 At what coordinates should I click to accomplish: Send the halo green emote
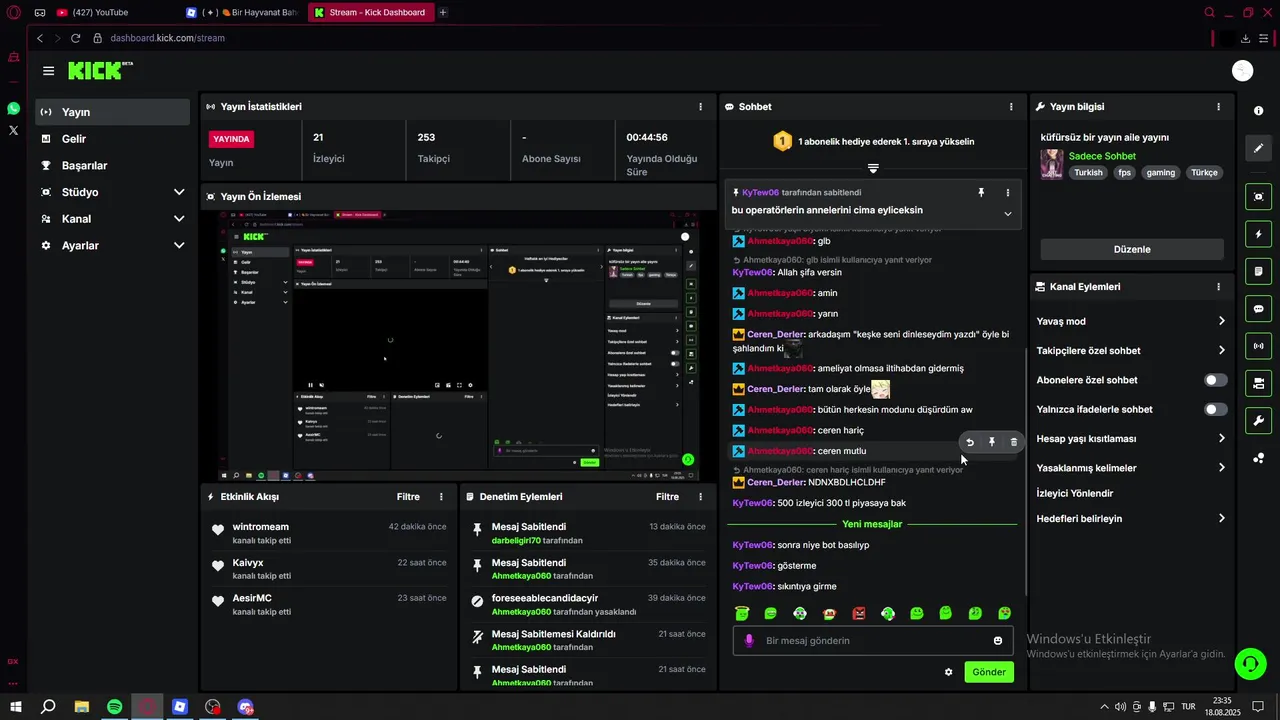[742, 613]
